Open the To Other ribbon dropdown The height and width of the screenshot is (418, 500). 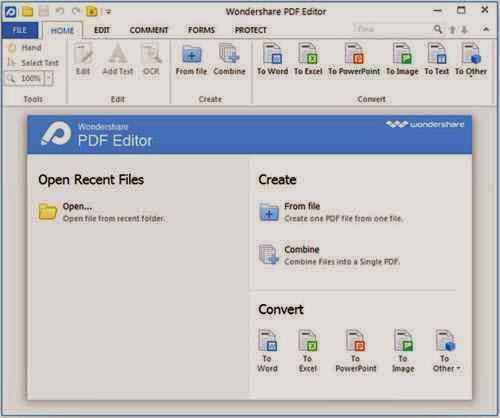click(x=471, y=59)
